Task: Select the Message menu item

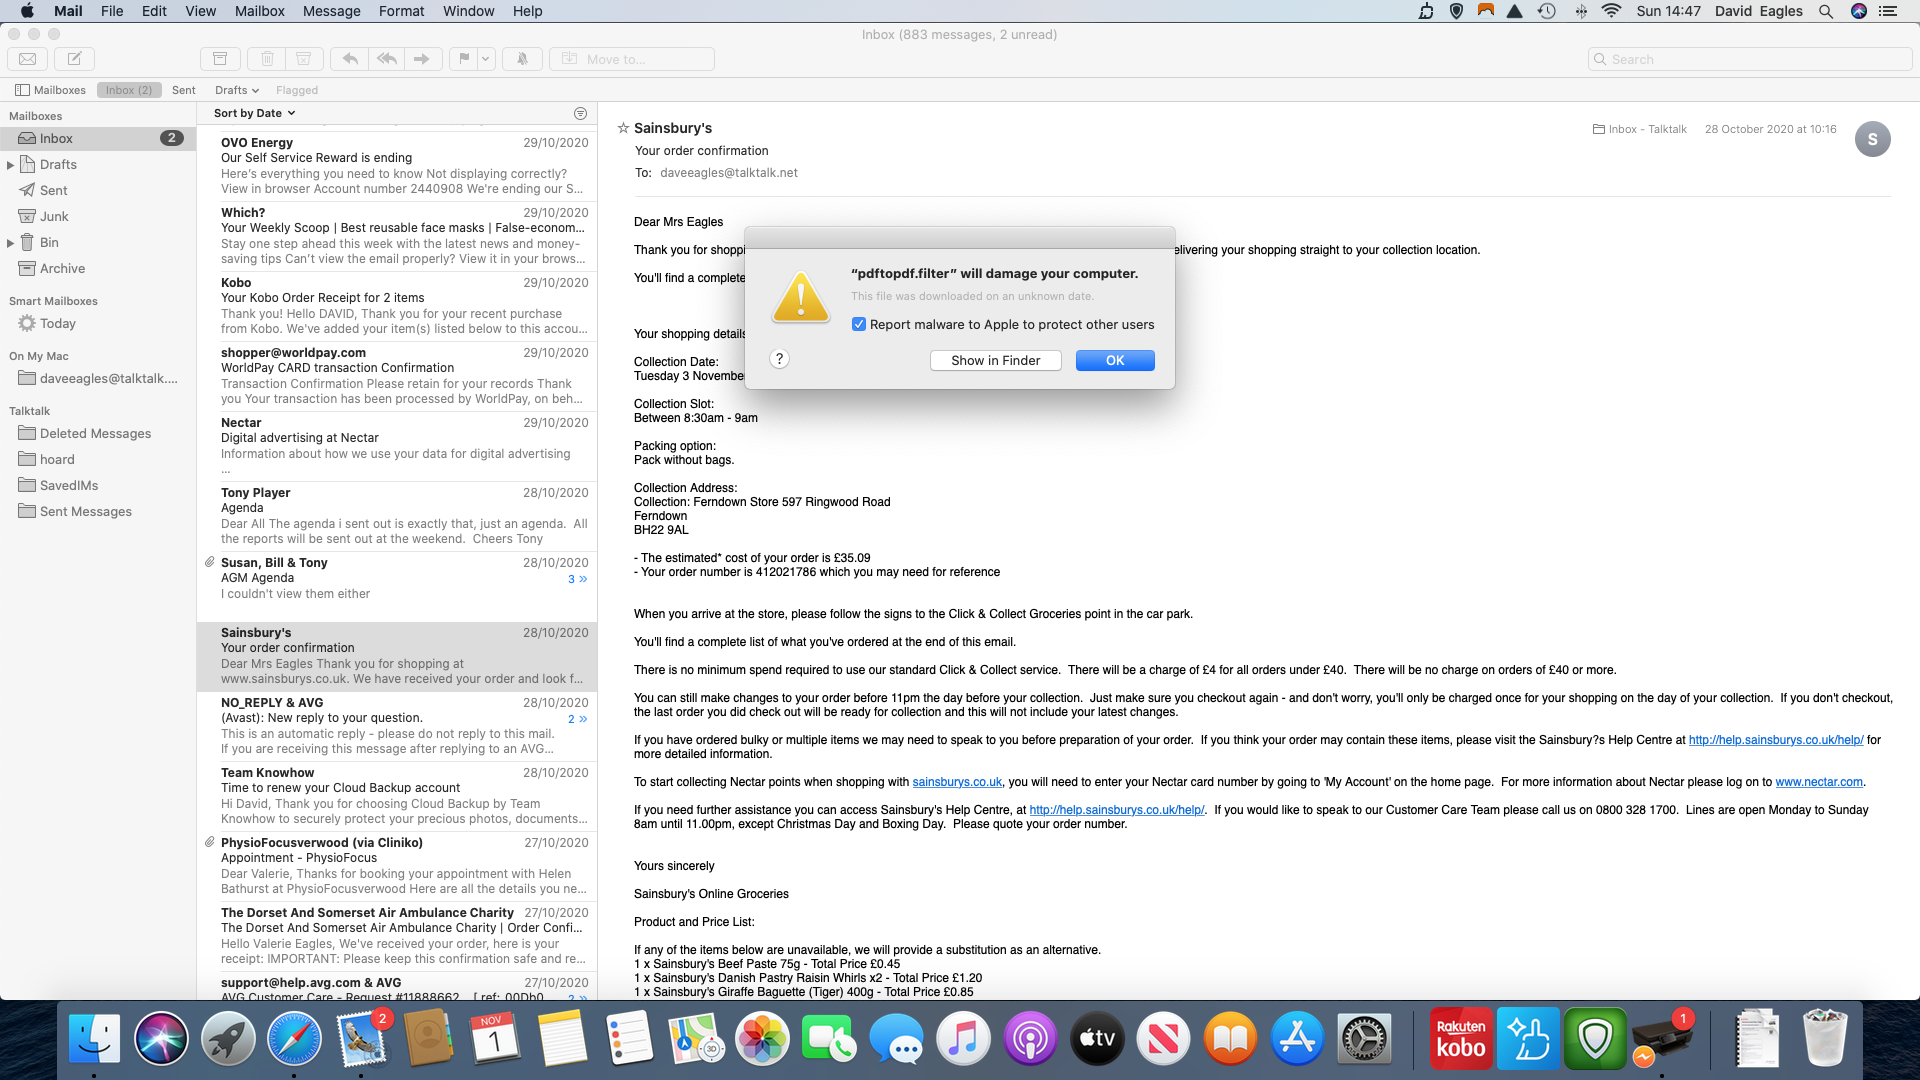Action: [331, 11]
